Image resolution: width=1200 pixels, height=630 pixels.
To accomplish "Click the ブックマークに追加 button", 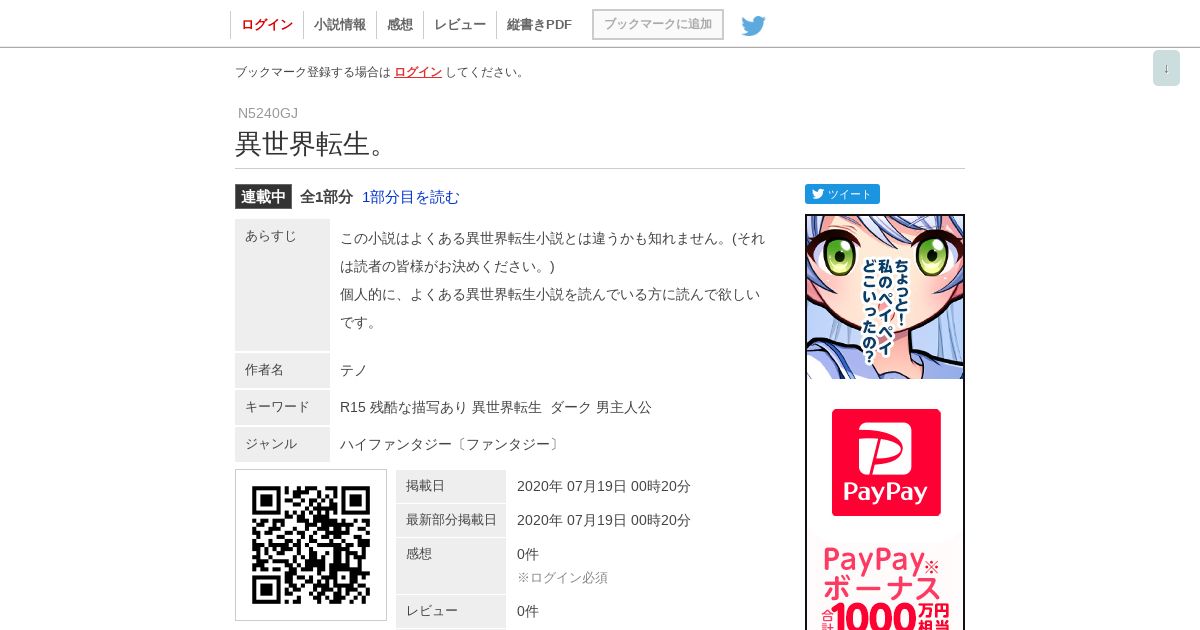I will click(658, 24).
